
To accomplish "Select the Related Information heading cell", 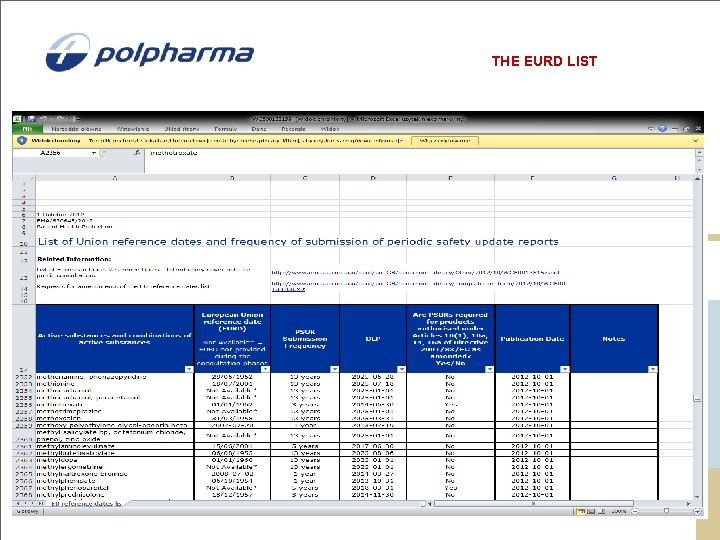I will 74,259.
